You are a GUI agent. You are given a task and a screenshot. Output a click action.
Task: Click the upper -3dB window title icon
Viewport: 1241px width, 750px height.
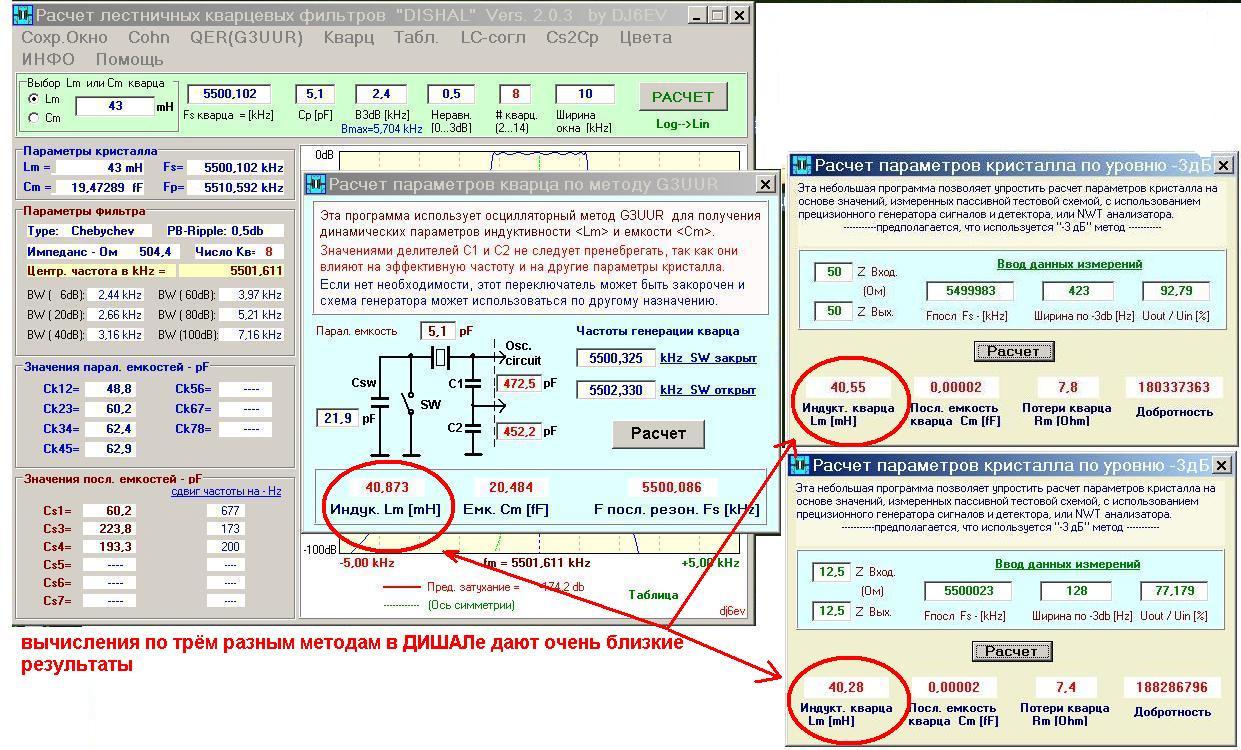click(x=801, y=165)
